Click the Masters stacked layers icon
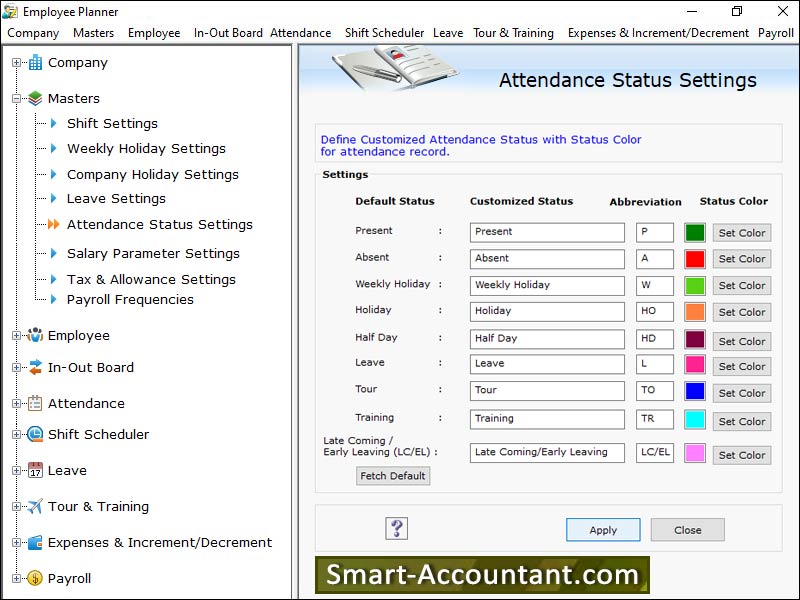This screenshot has height=600, width=800. point(35,99)
